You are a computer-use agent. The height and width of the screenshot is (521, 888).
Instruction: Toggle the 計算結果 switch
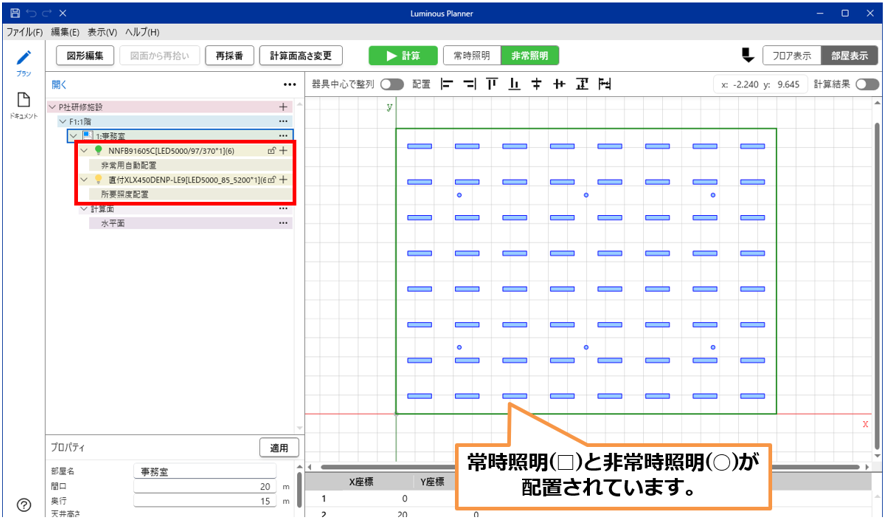(x=866, y=85)
